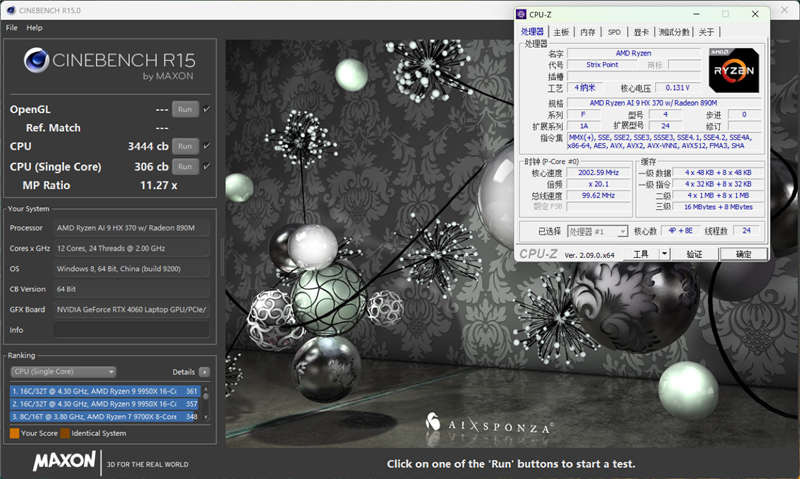Viewport: 800px width, 479px height.
Task: Open the CPU (Single Core) ranking dropdown
Action: pos(63,371)
